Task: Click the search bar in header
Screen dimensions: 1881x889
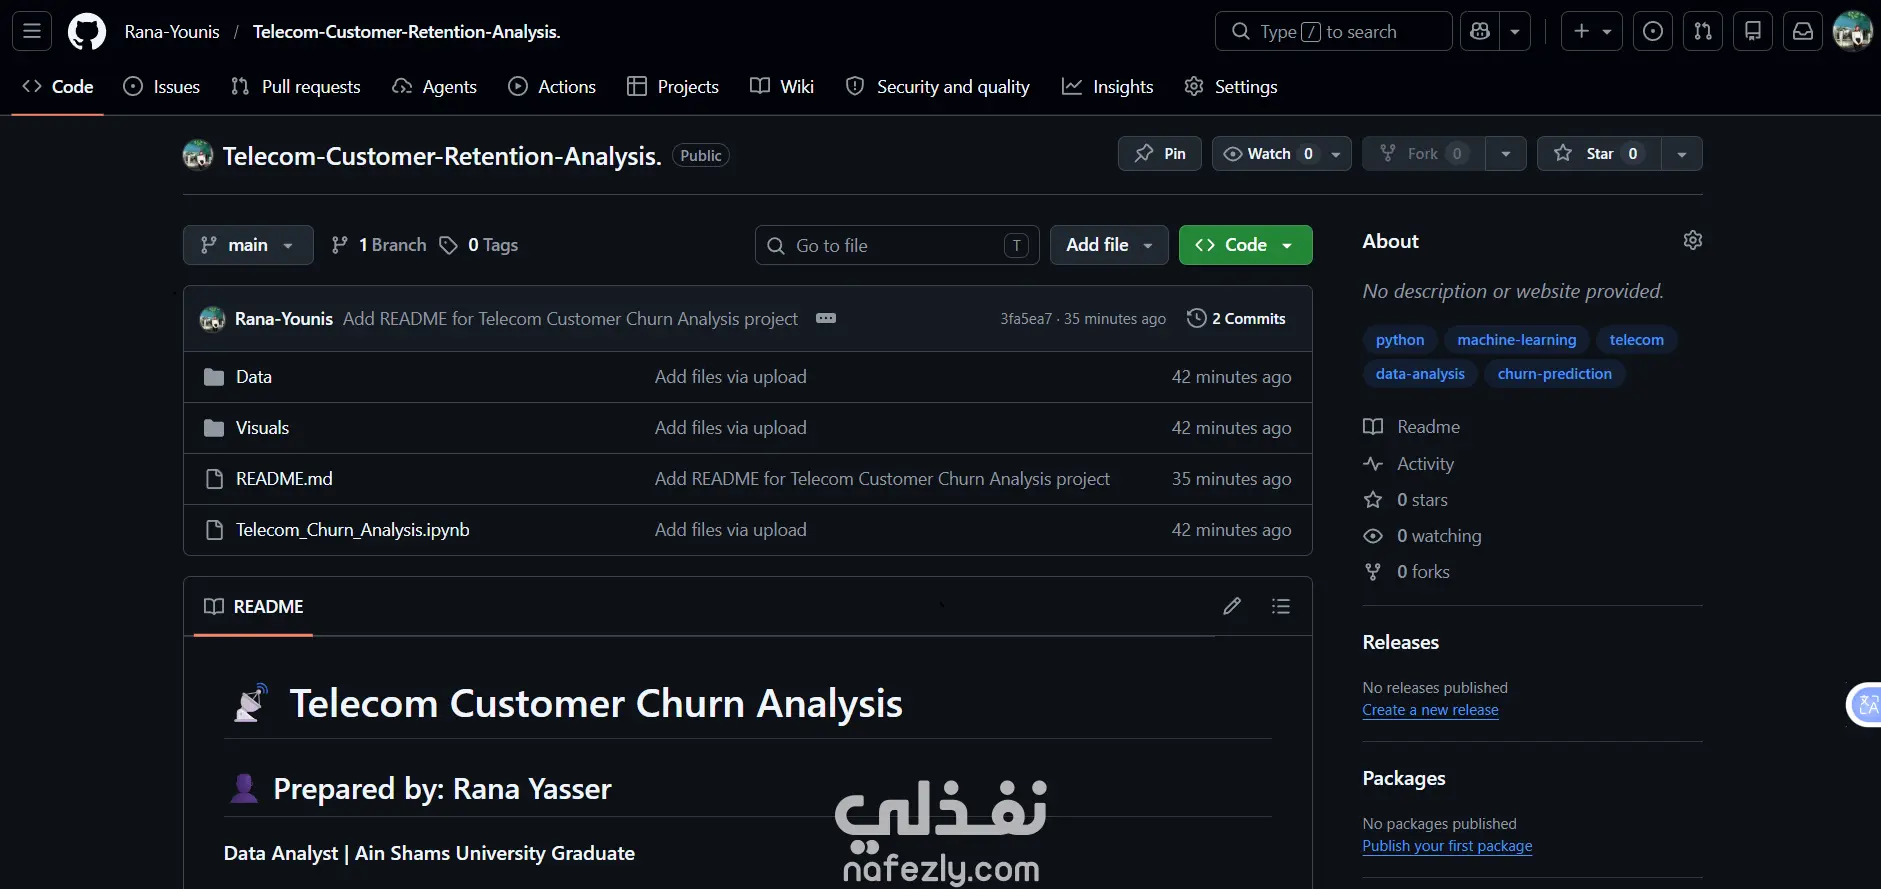Action: [1333, 31]
